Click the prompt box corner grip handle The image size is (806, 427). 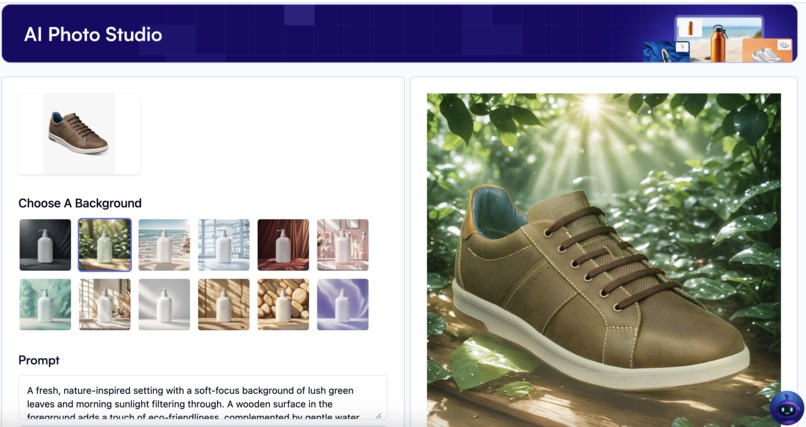tap(379, 416)
